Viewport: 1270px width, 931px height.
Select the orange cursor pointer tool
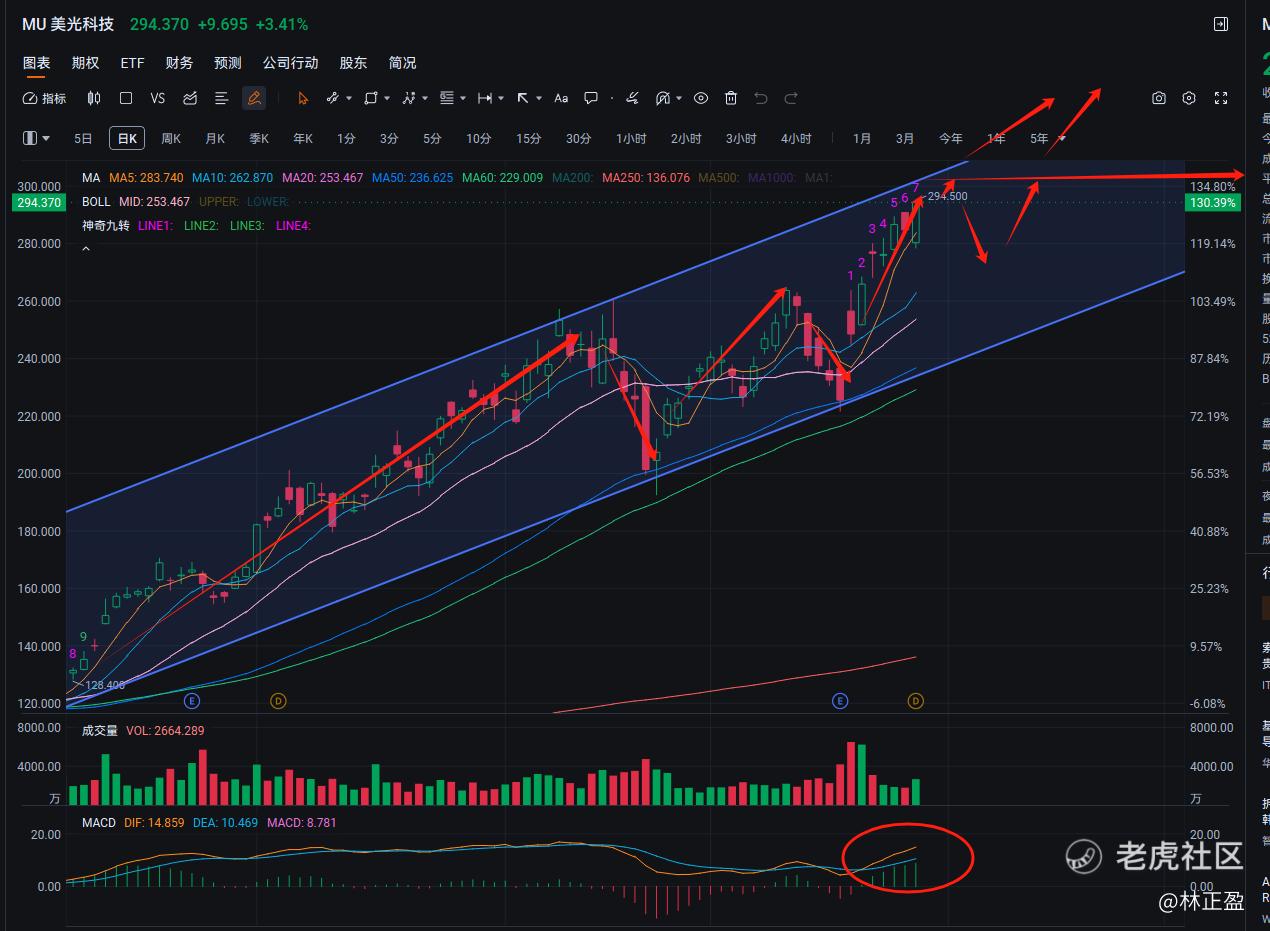point(303,98)
